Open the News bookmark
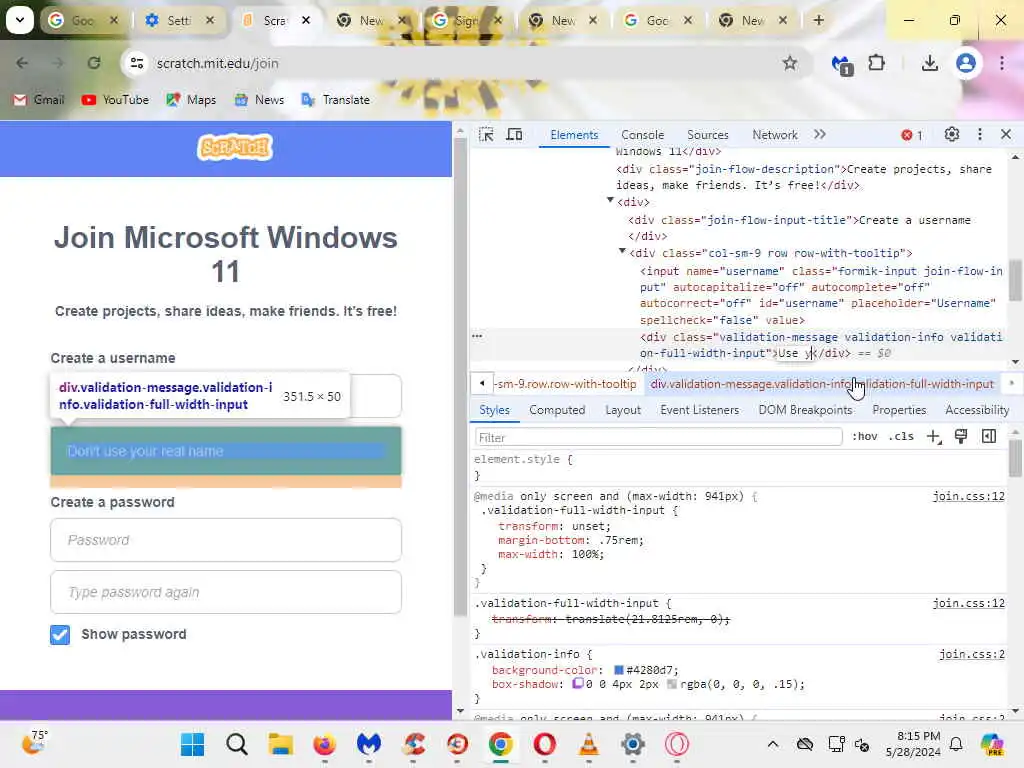 [x=259, y=100]
